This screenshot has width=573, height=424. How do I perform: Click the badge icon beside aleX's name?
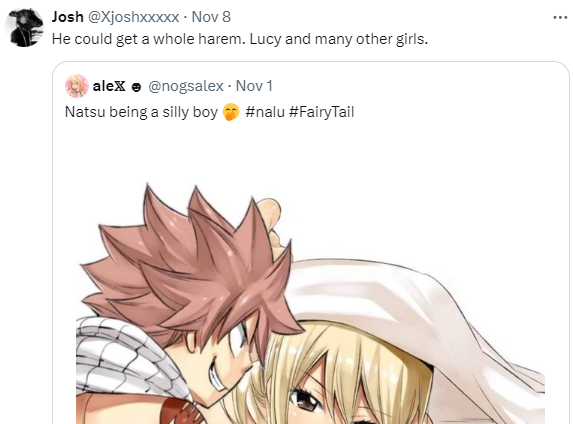(x=136, y=87)
